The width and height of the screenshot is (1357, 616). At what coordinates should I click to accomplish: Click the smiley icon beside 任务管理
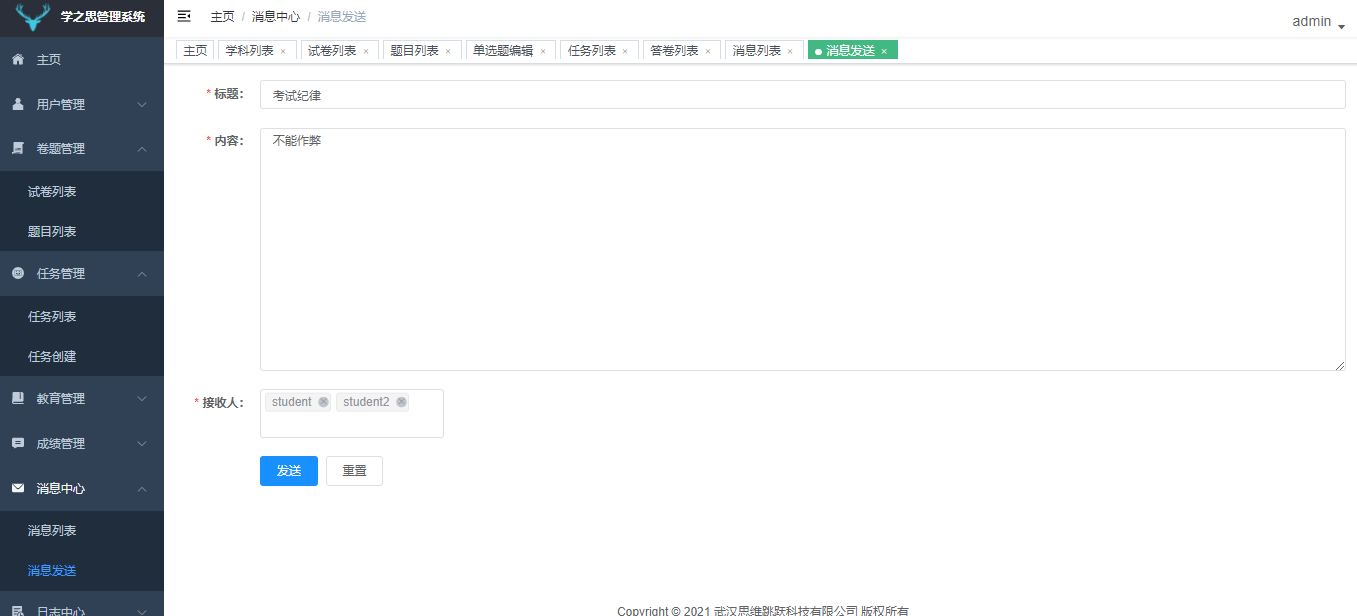pyautogui.click(x=18, y=273)
